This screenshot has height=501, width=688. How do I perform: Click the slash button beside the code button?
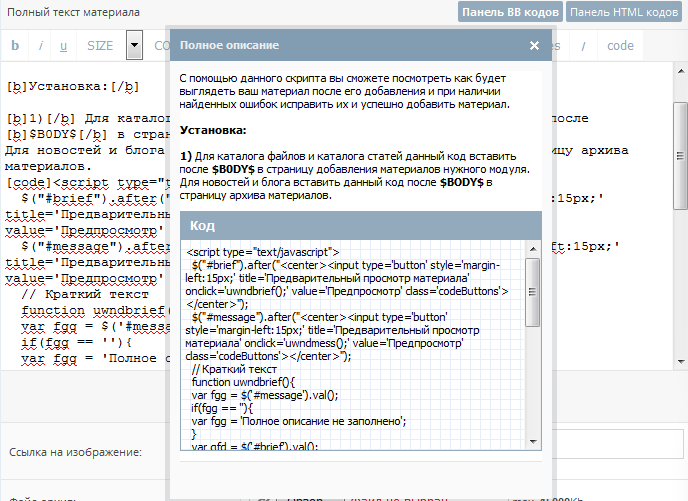click(x=583, y=46)
